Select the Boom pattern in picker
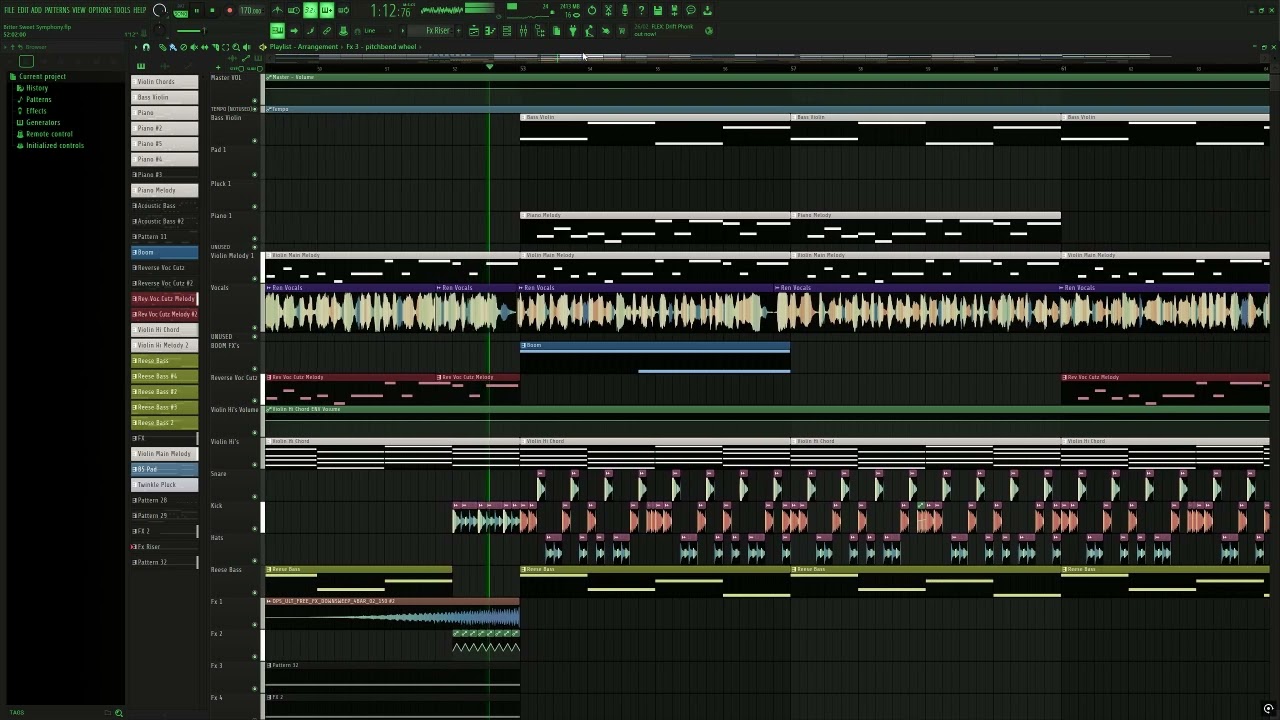Image resolution: width=1280 pixels, height=720 pixels. click(x=165, y=252)
